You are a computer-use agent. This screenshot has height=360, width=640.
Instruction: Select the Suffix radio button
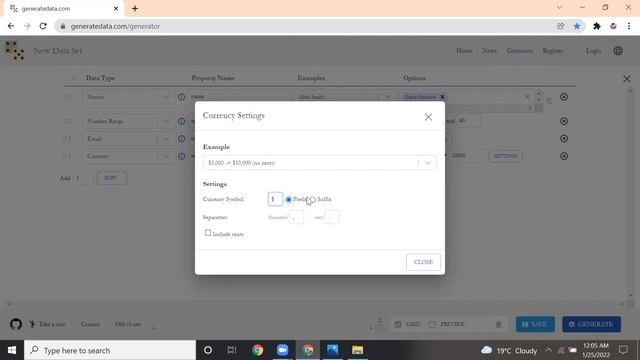(313, 200)
